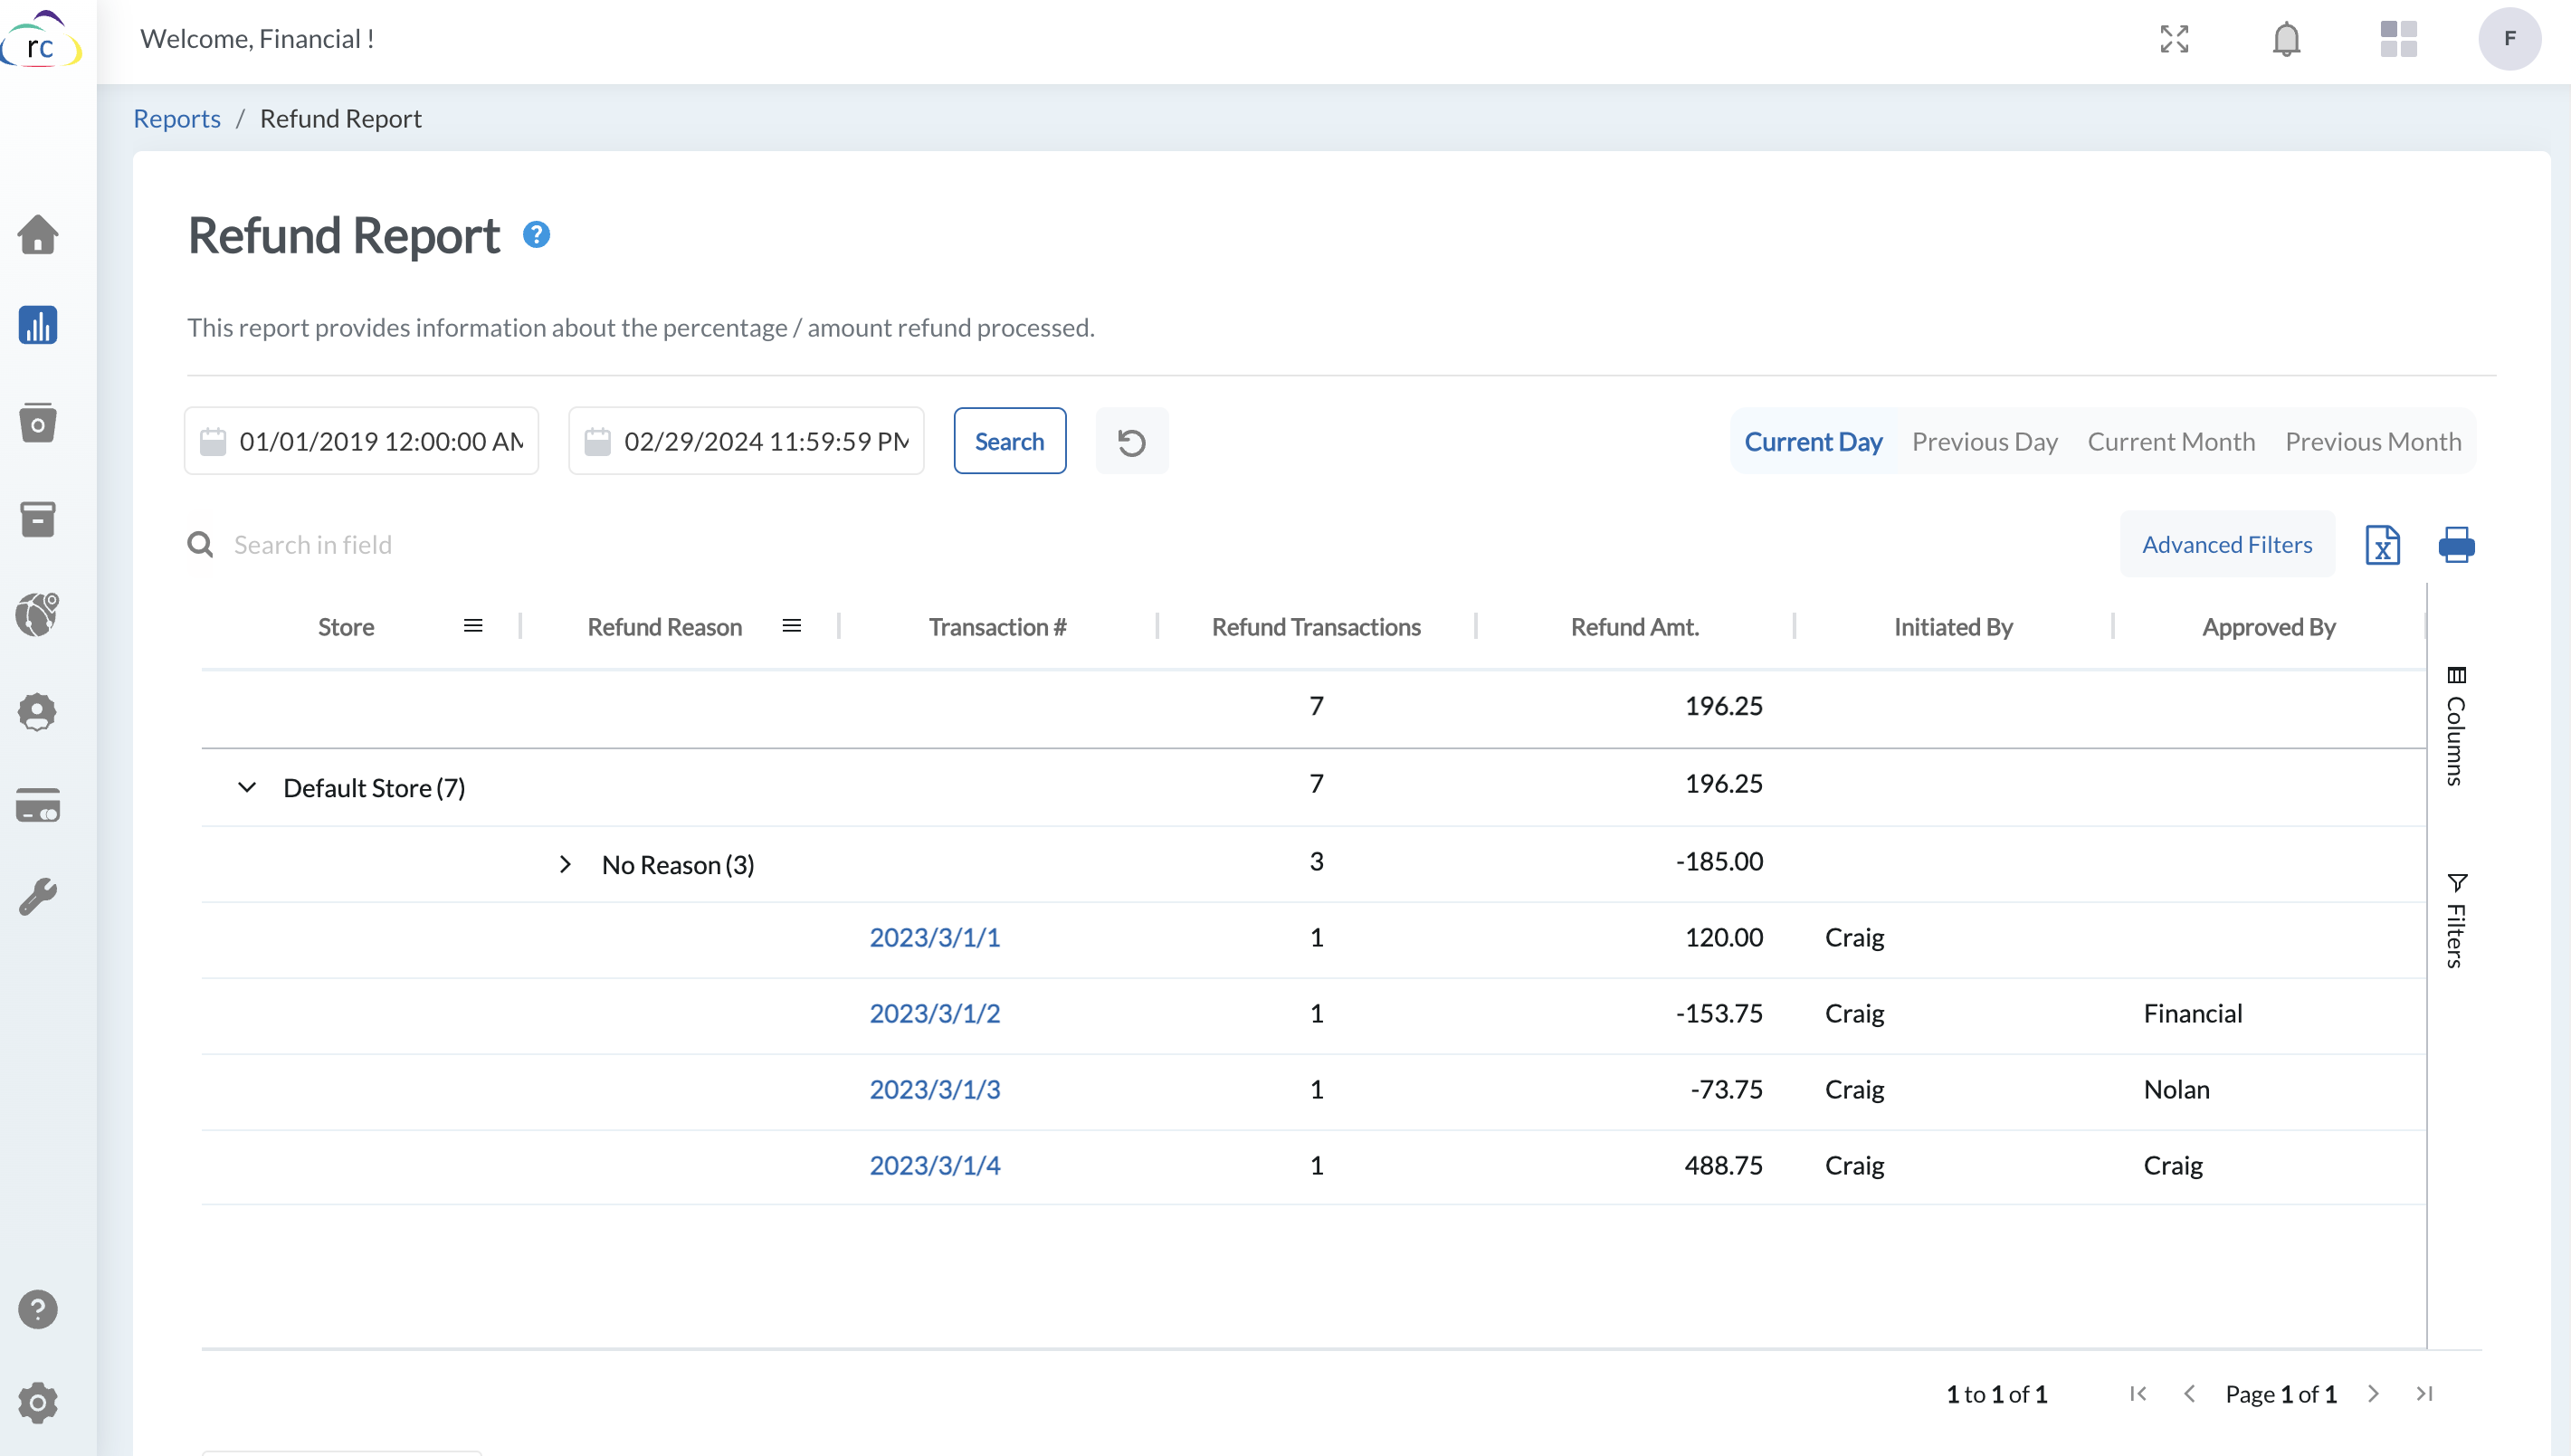Export the refund report to Excel
Screen dimensions: 2571x1456
point(2383,545)
